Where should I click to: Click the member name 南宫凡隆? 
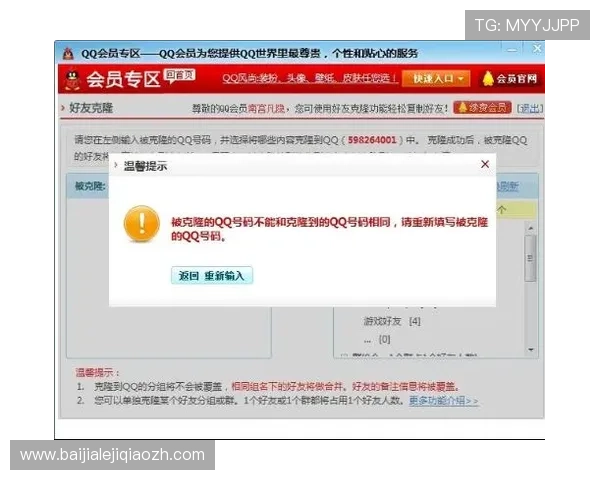[x=266, y=109]
